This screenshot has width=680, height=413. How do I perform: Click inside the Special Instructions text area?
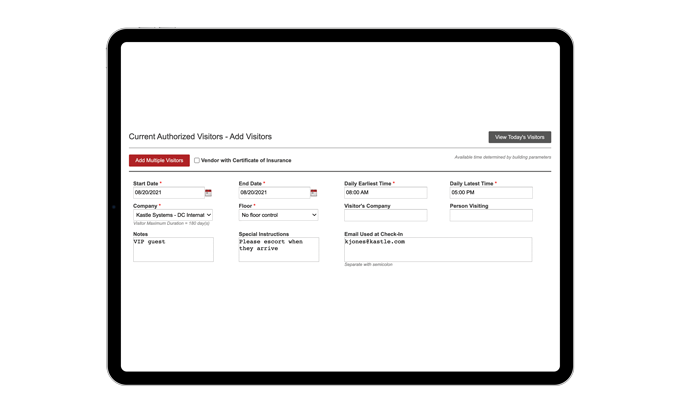coord(278,249)
